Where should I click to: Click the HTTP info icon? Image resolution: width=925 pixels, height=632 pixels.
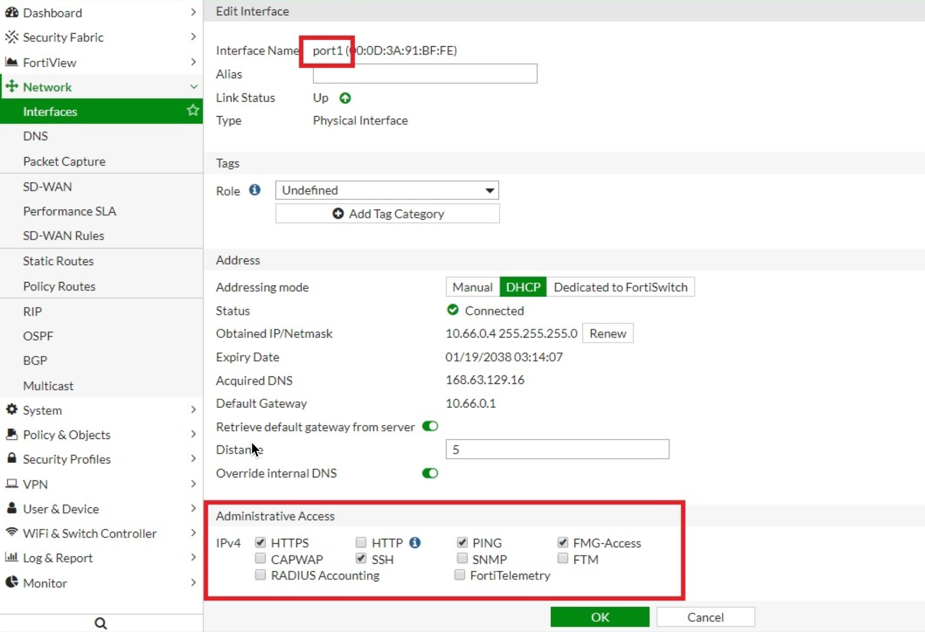[415, 543]
